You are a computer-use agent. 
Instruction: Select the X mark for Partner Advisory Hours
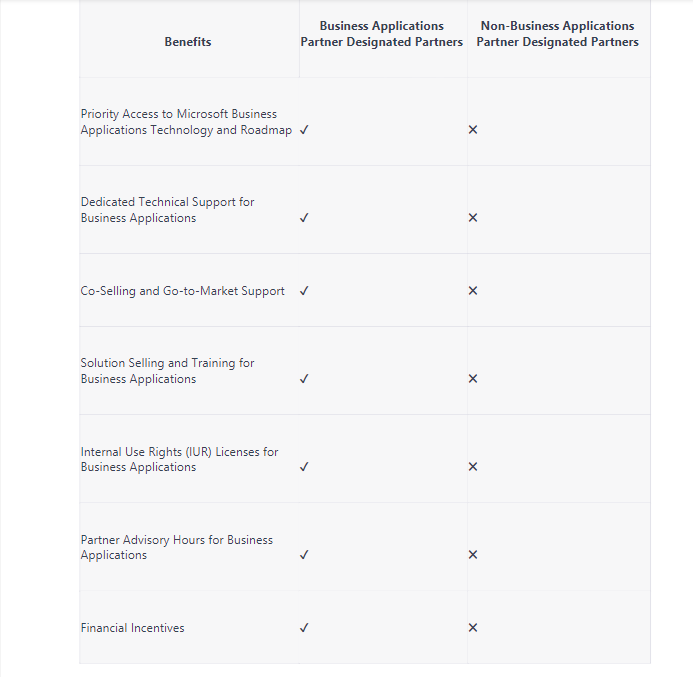click(473, 555)
